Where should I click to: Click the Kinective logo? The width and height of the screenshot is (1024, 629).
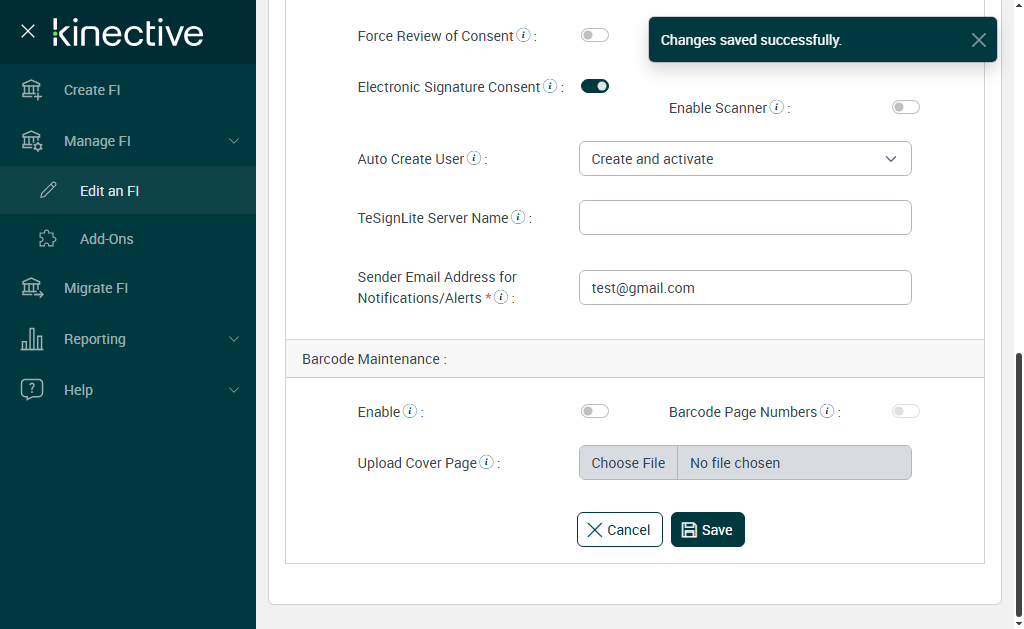(128, 33)
